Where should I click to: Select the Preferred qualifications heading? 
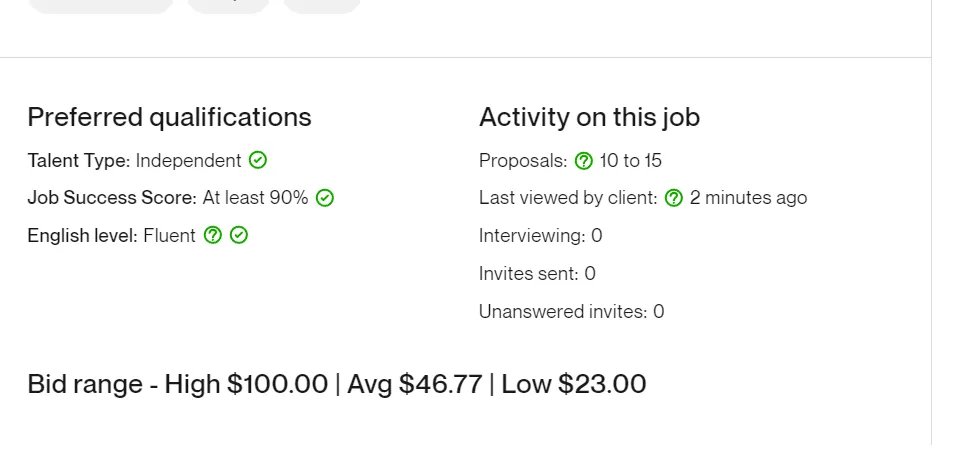pos(169,117)
